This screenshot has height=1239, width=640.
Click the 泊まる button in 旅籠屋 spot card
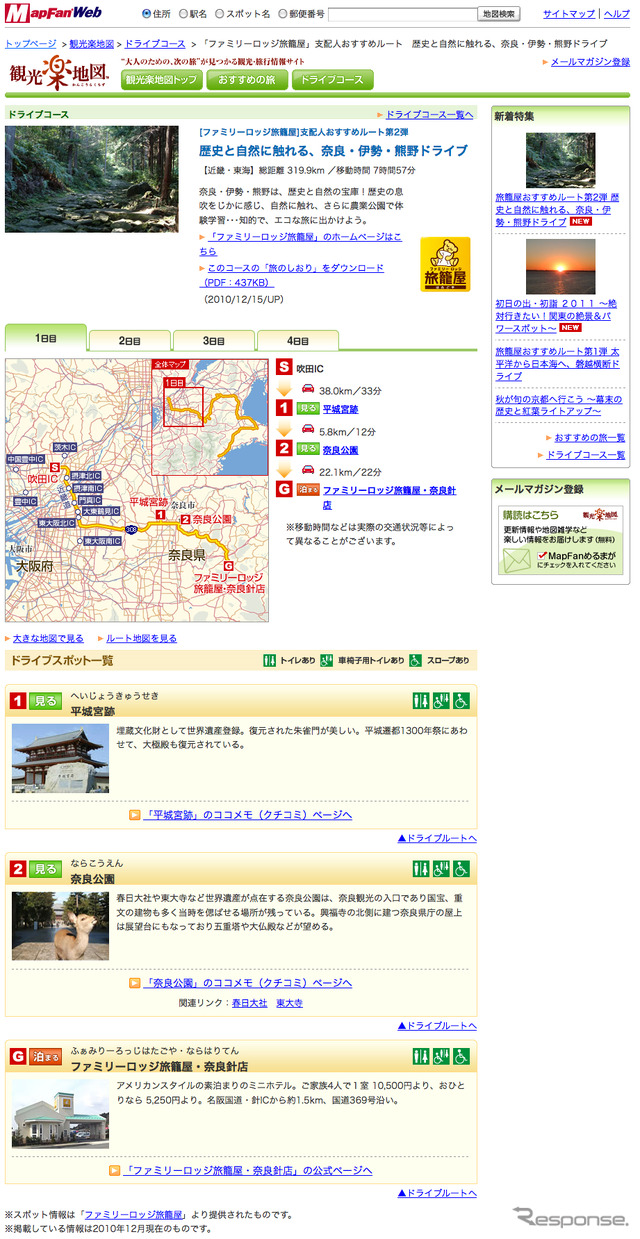coord(46,1057)
